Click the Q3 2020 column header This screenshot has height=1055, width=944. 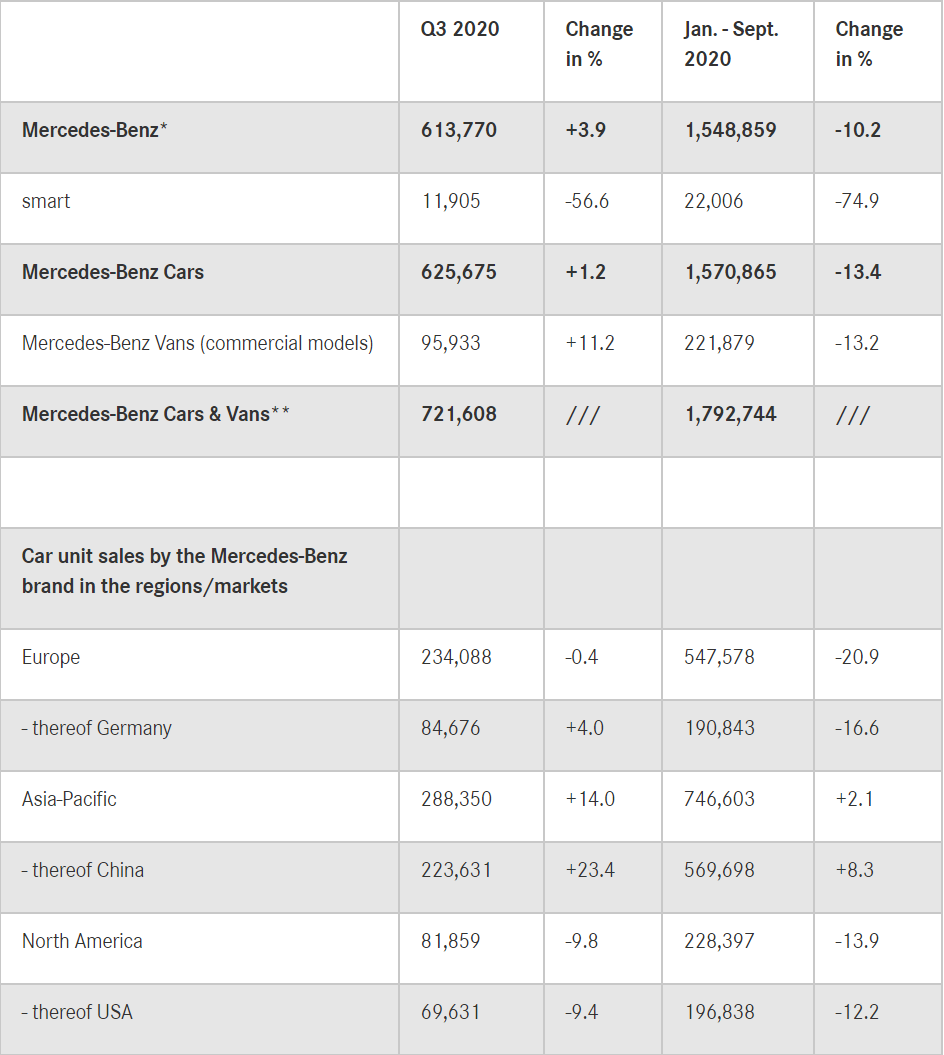pyautogui.click(x=460, y=29)
